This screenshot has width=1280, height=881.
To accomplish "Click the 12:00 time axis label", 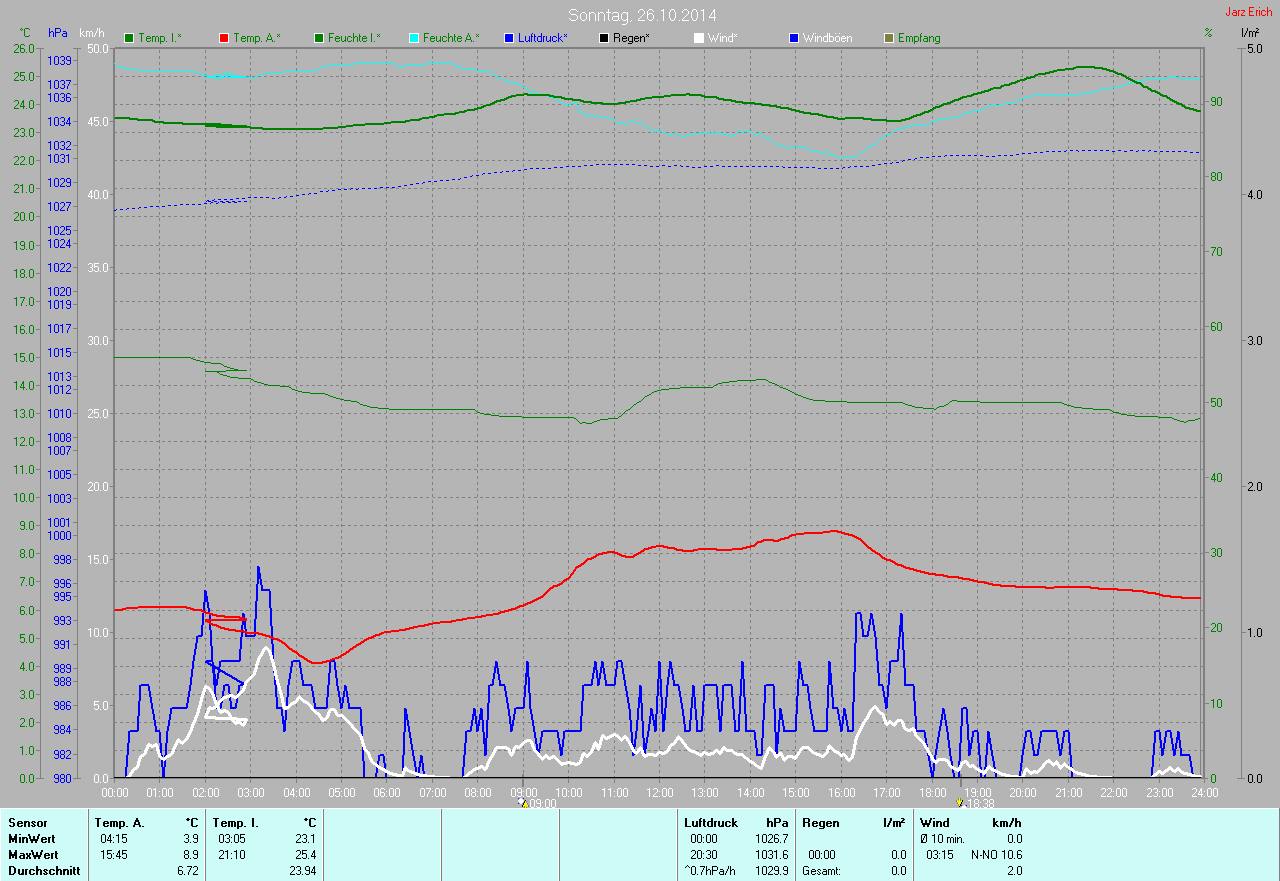I will [x=659, y=793].
